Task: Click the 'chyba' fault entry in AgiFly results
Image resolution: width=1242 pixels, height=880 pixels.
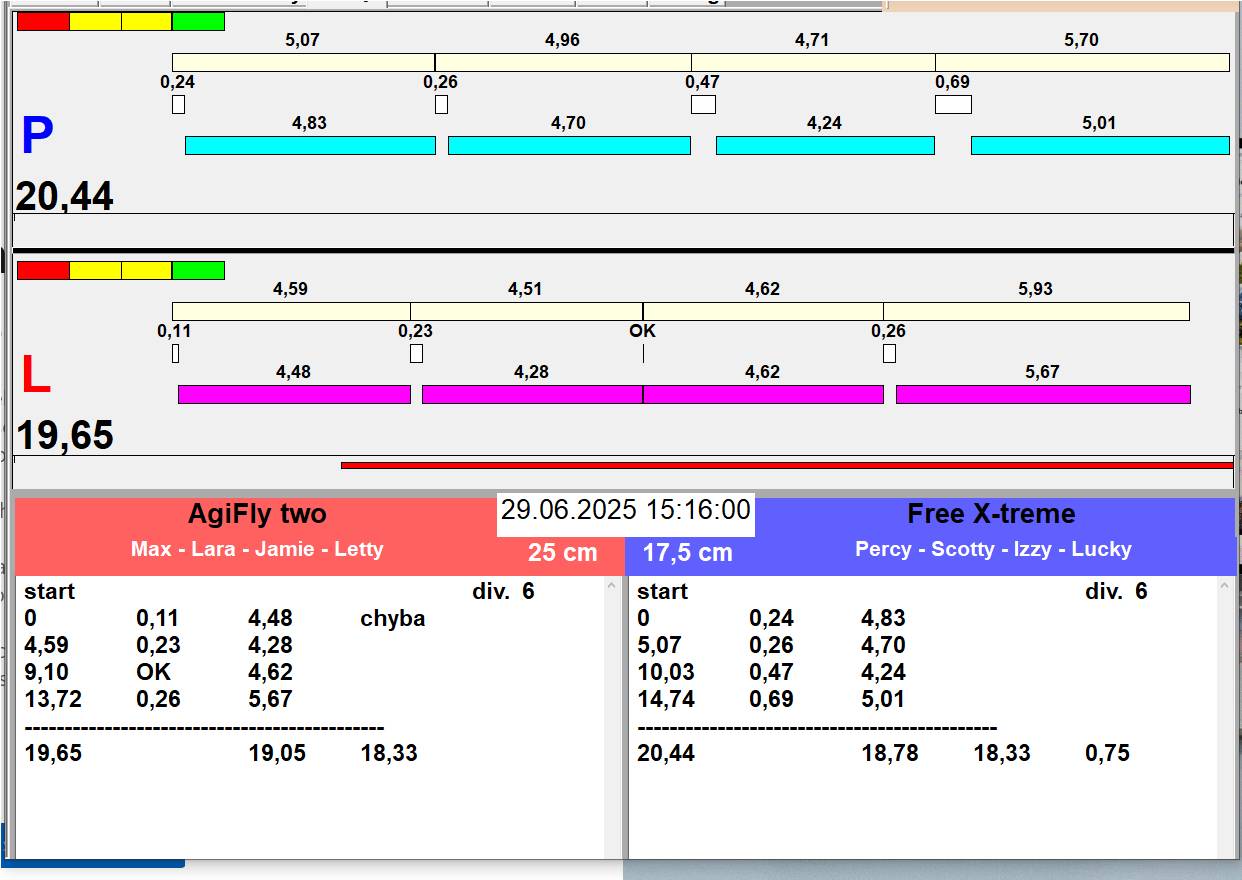Action: tap(393, 618)
